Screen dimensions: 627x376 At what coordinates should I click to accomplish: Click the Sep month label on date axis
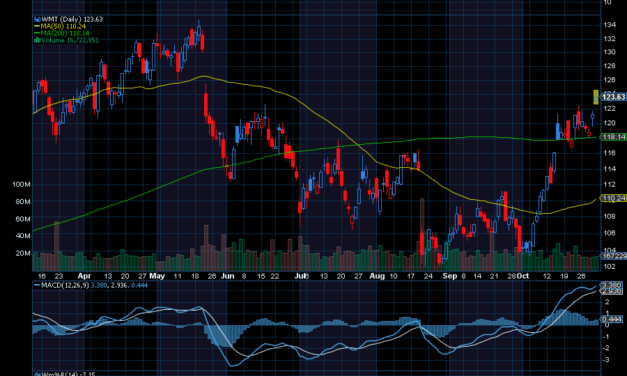coord(450,276)
